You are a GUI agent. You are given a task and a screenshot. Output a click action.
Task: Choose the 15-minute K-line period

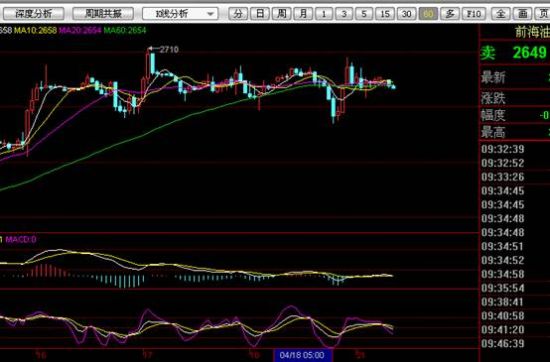pyautogui.click(x=385, y=14)
